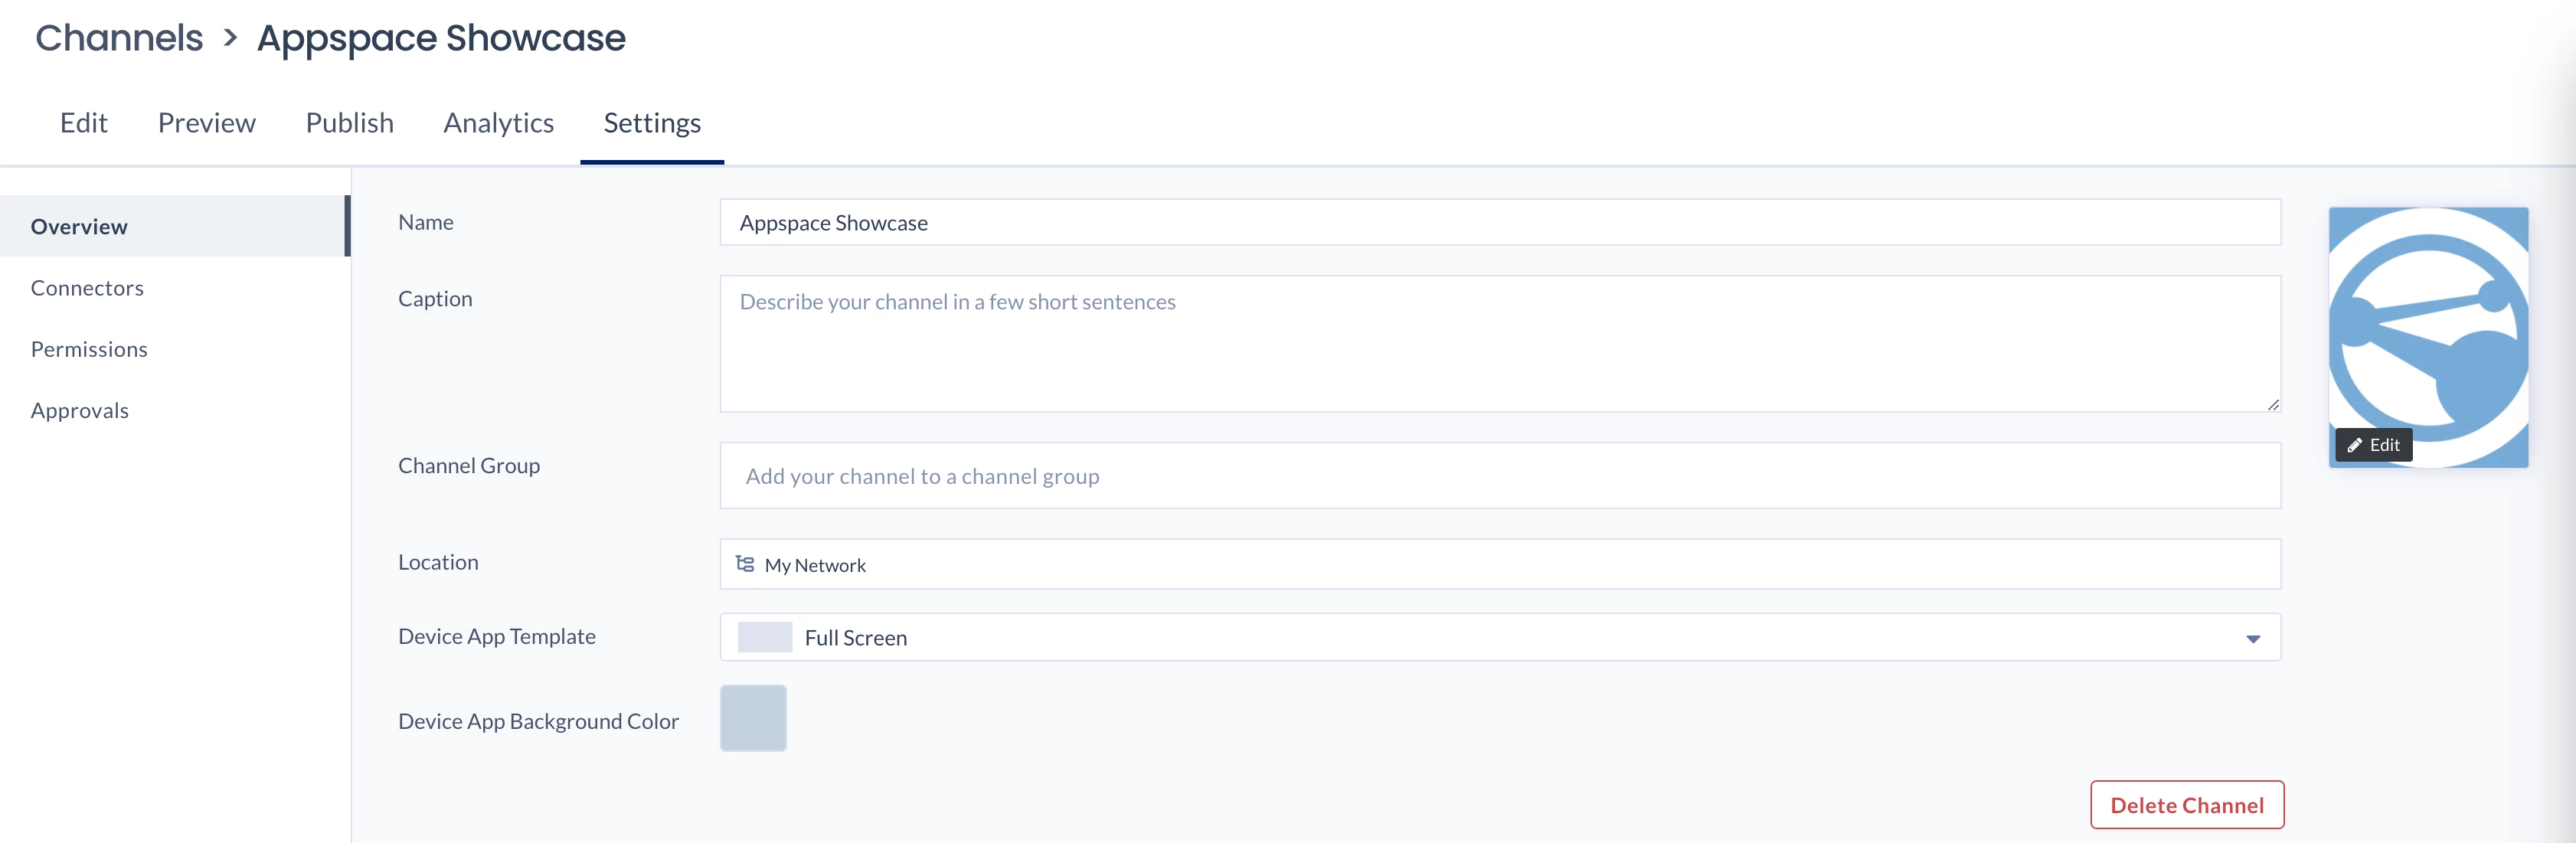Open Connectors in the settings sidebar
This screenshot has width=2576, height=843.
pos(87,288)
